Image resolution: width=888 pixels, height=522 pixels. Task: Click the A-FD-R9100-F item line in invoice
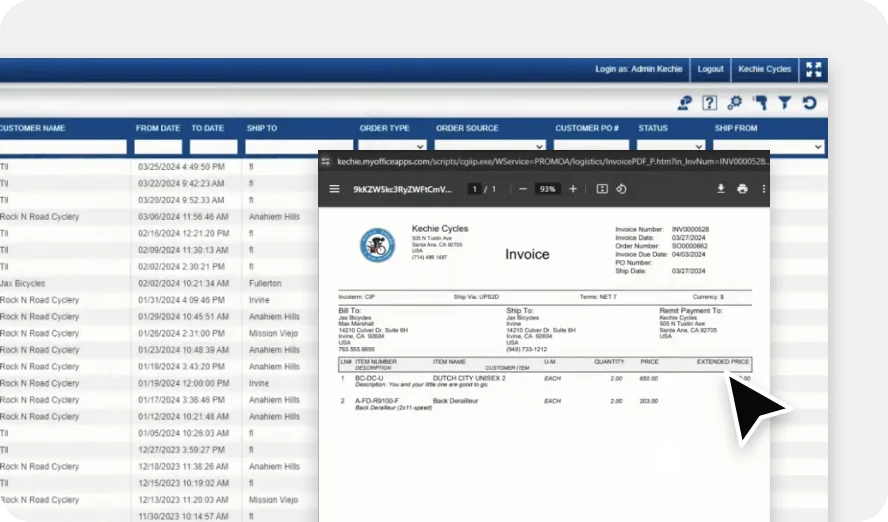[545, 404]
